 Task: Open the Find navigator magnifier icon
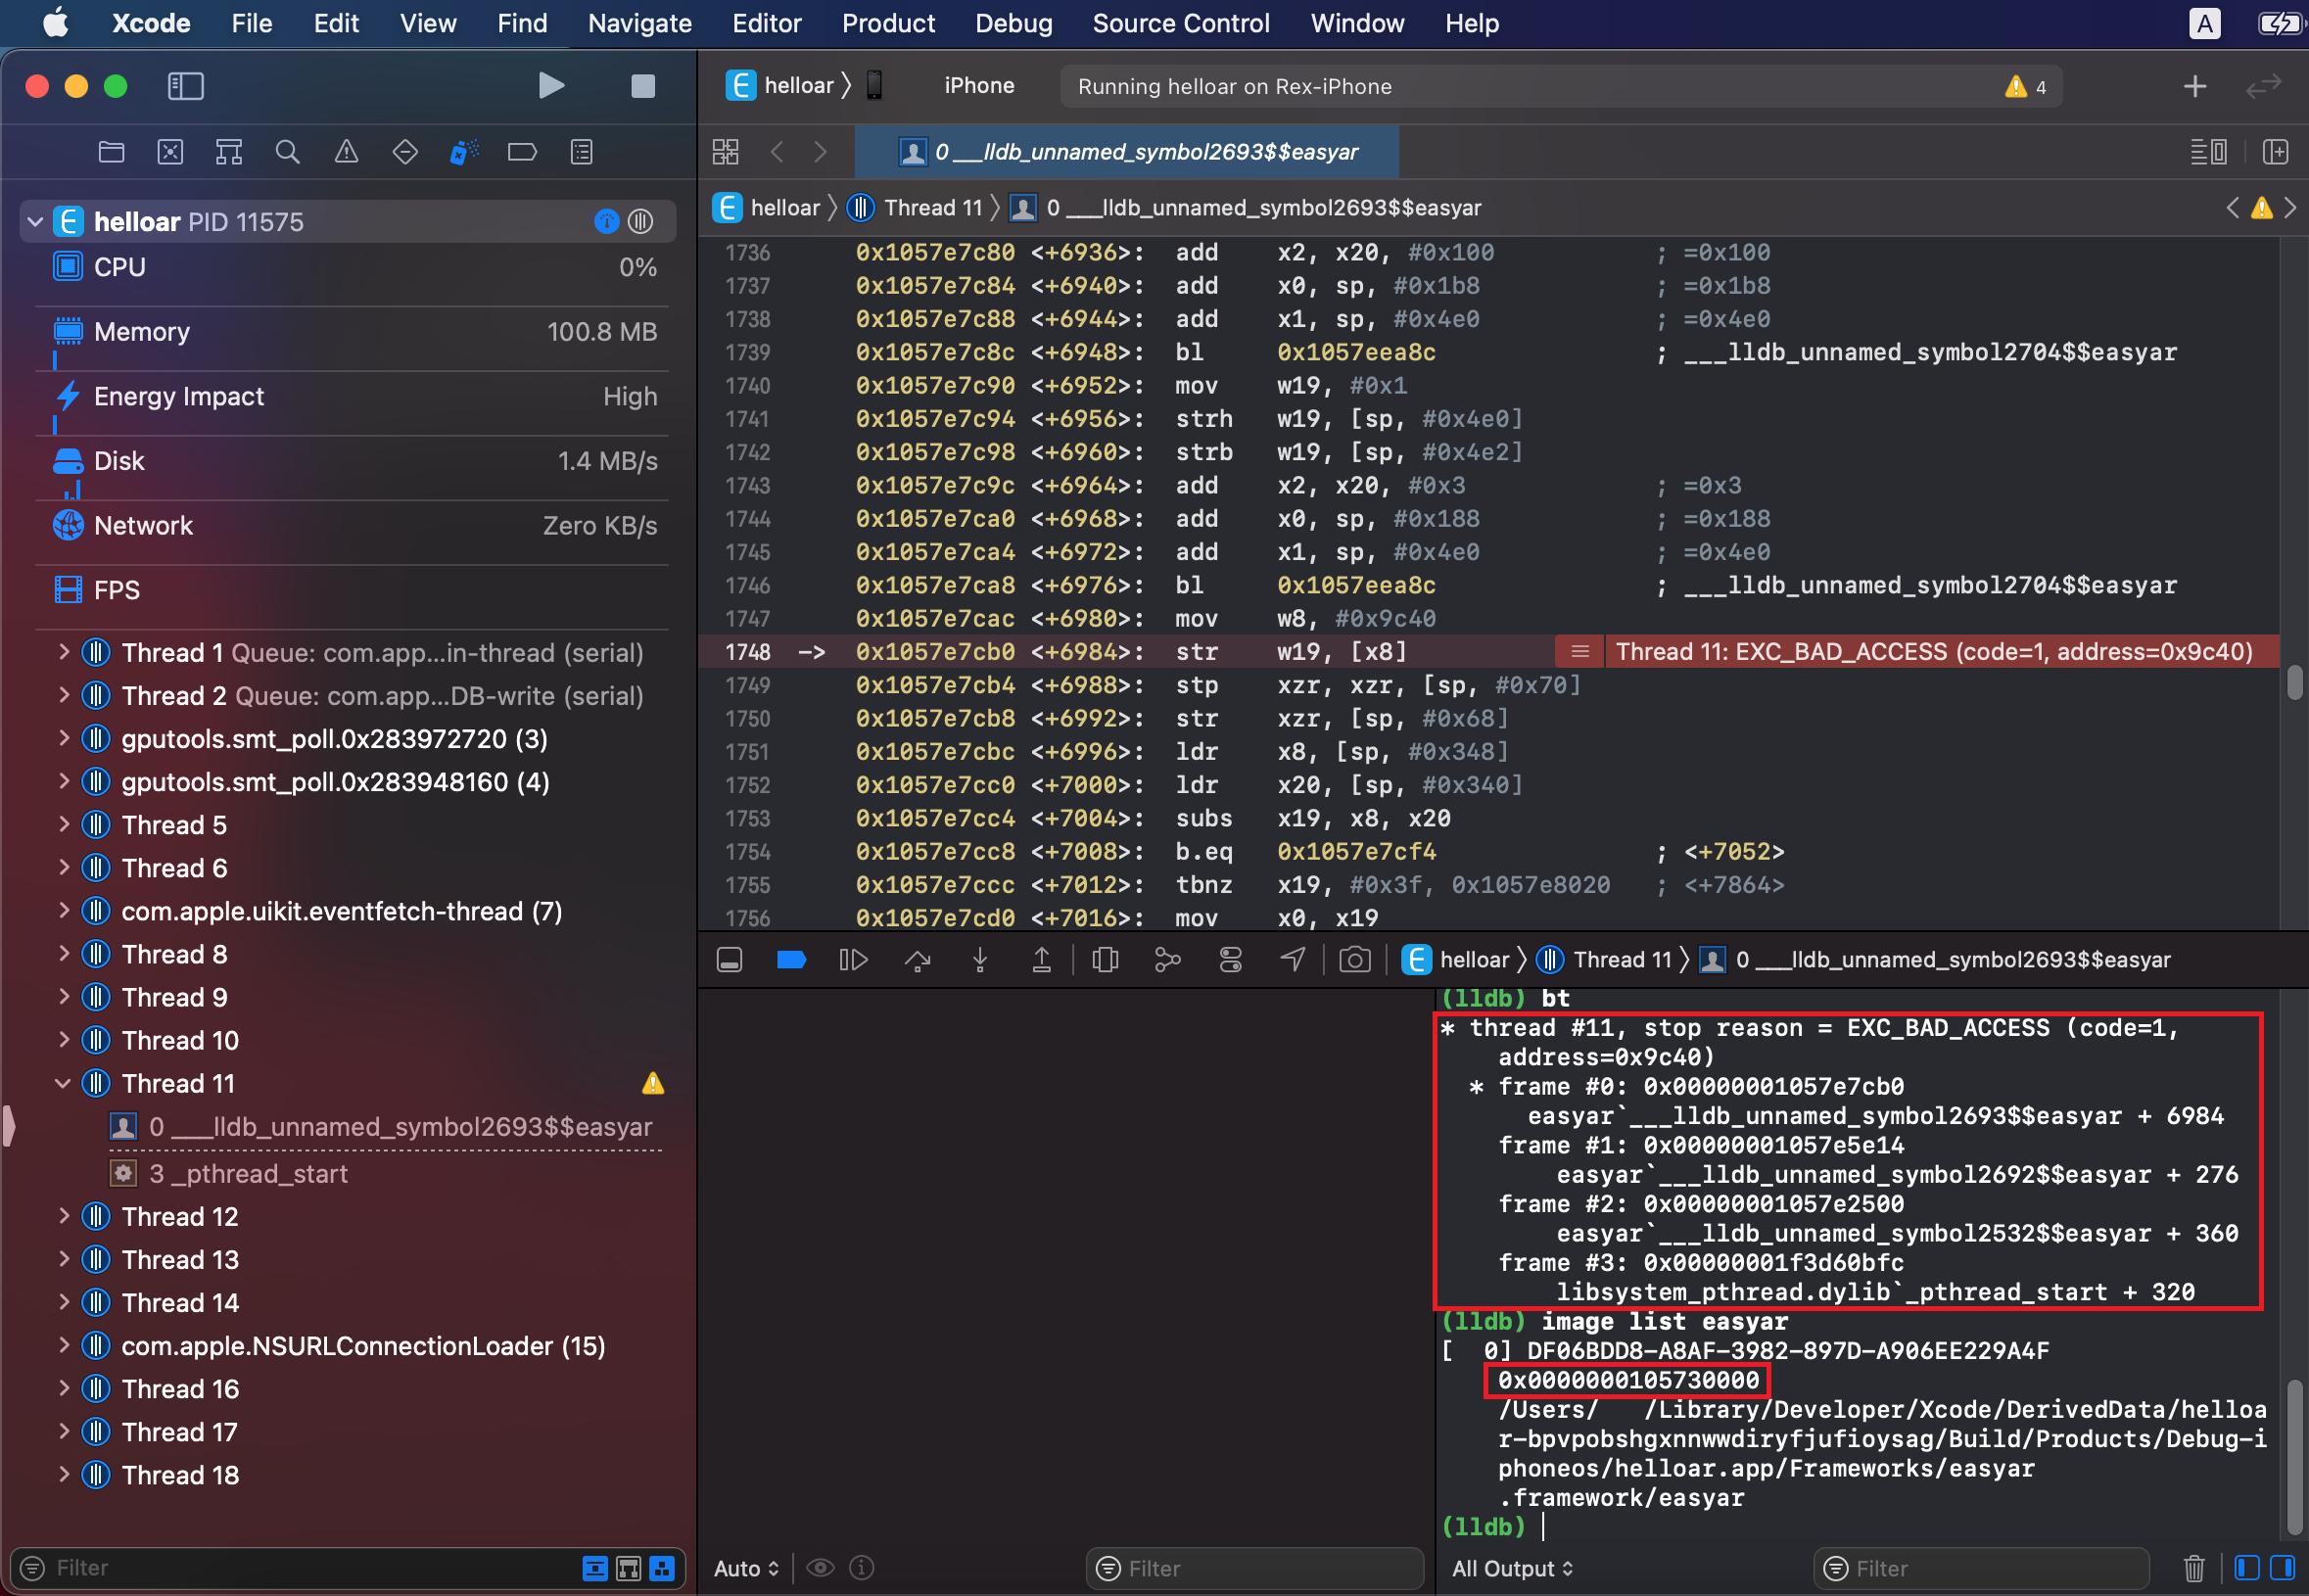click(287, 152)
